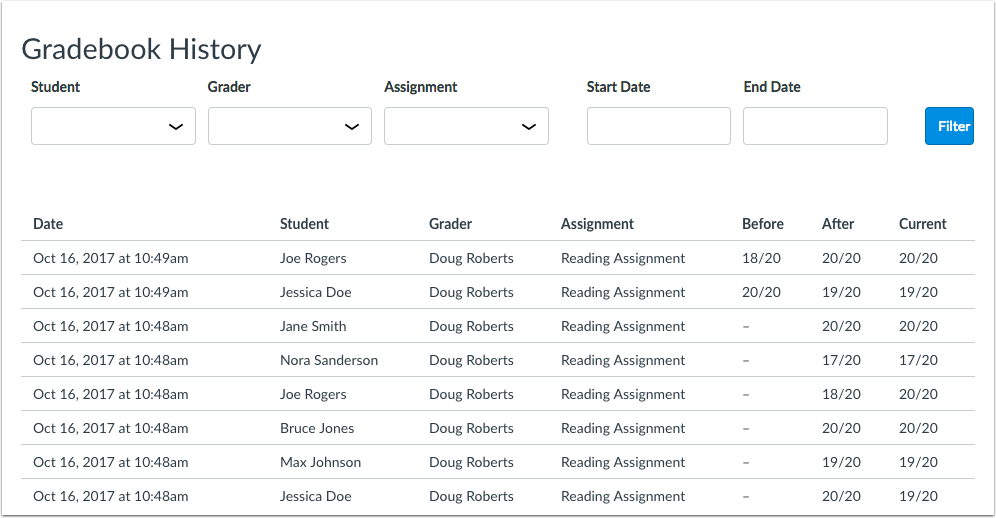
Task: Click Doug Roberts in Max Johnson's row
Action: pos(471,462)
